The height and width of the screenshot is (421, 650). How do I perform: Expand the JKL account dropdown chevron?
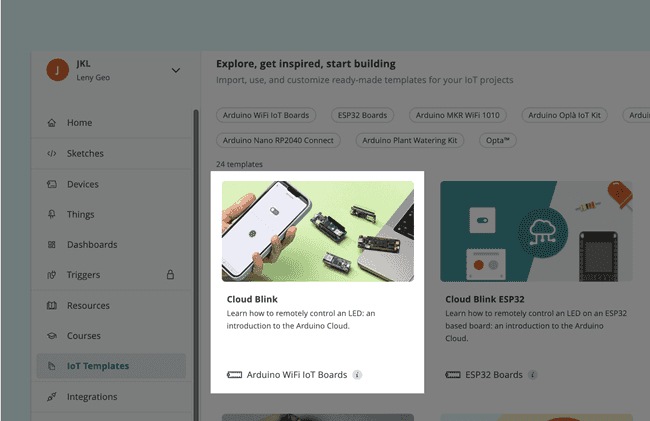176,70
